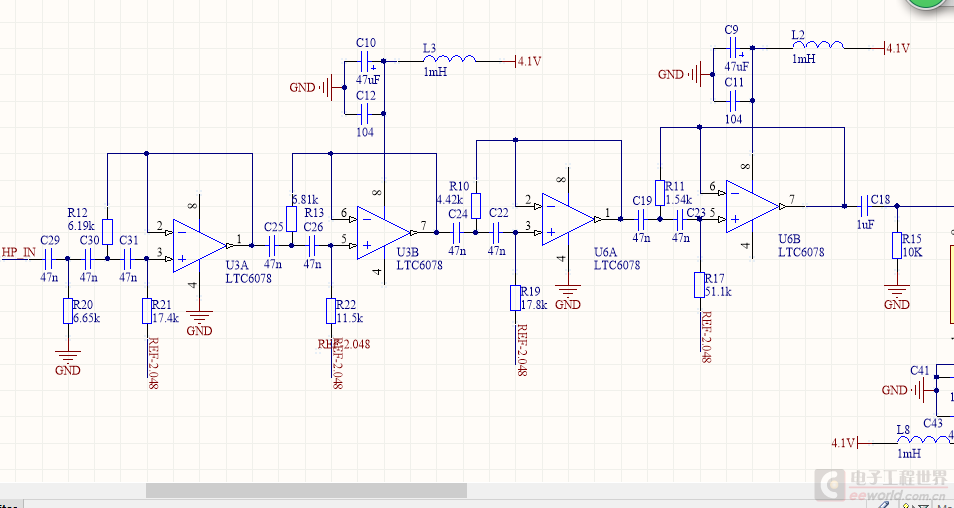Select REF-2.048 label under R17
The width and height of the screenshot is (954, 508).
(706, 336)
